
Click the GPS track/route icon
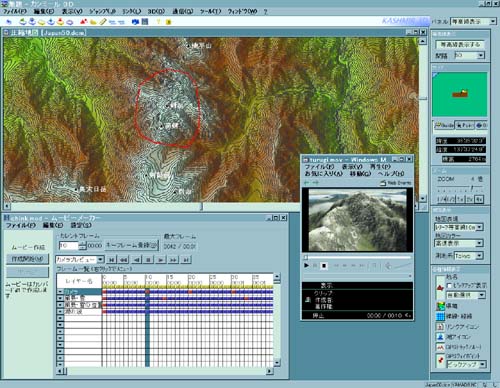pyautogui.click(x=440, y=347)
